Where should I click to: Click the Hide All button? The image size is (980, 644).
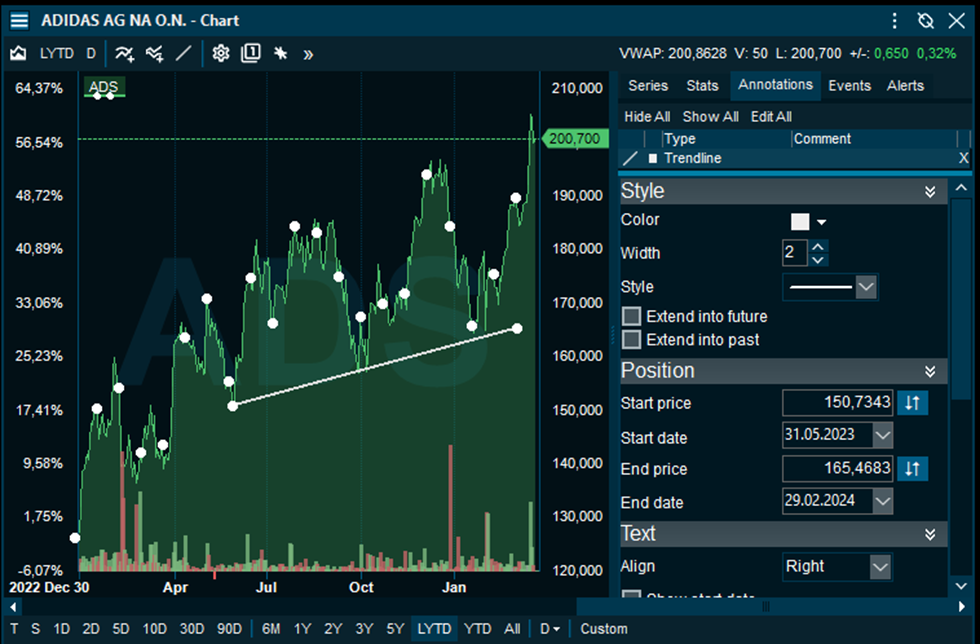point(647,117)
